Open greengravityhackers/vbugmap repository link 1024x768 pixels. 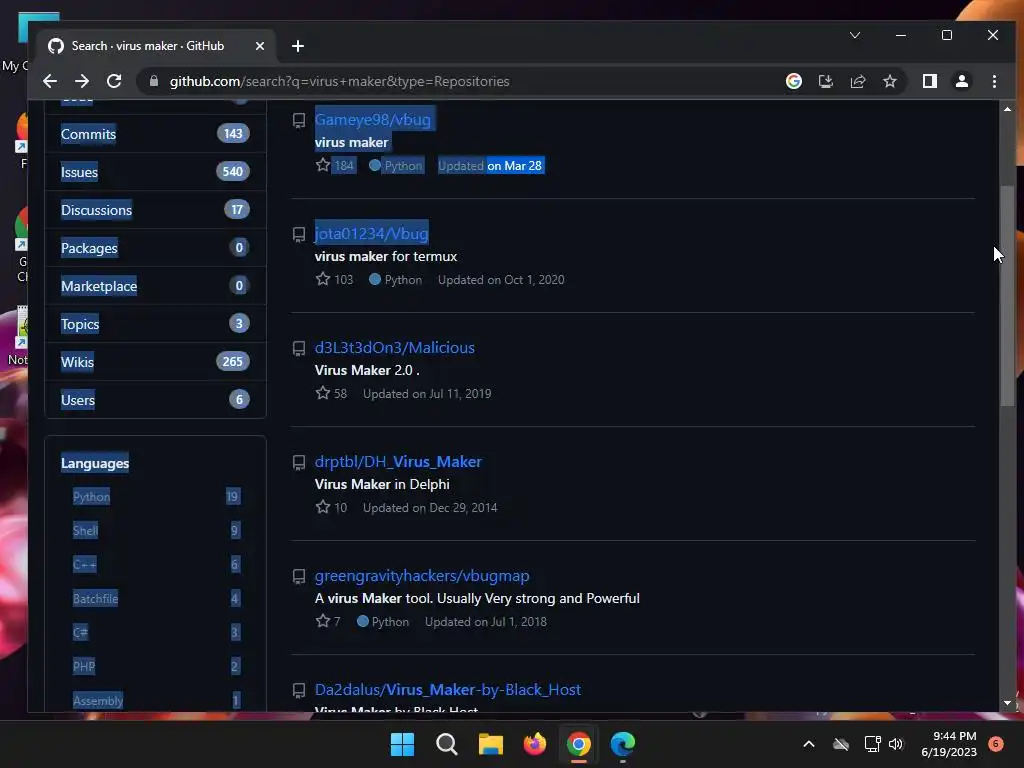point(422,575)
